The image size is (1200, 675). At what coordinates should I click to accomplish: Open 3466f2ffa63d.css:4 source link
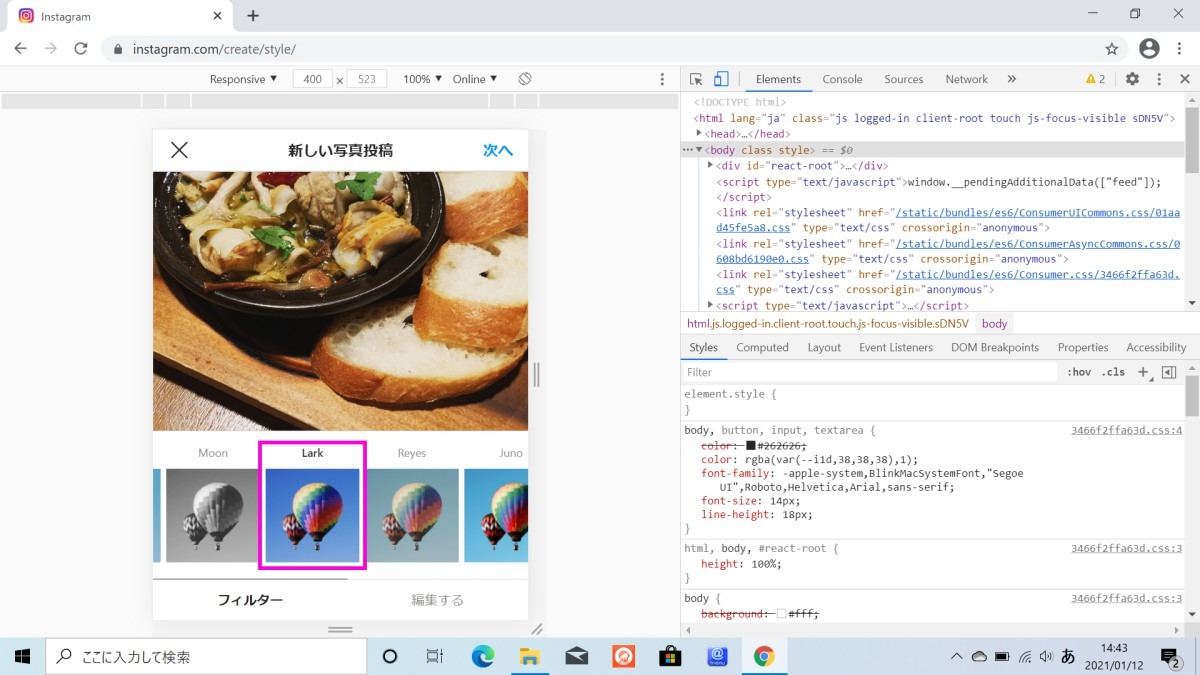coord(1126,430)
